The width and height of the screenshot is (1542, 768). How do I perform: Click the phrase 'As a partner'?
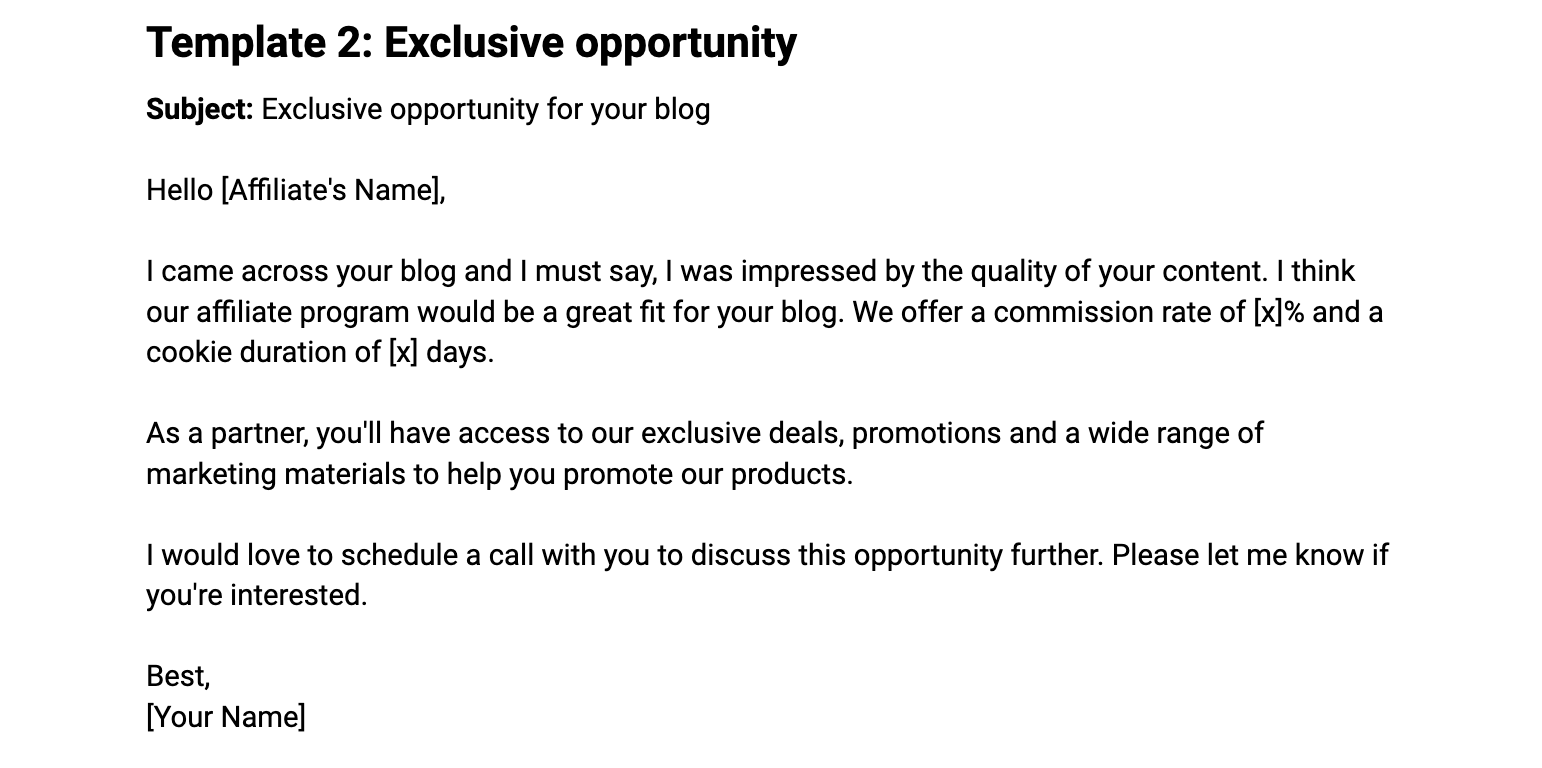[227, 433]
